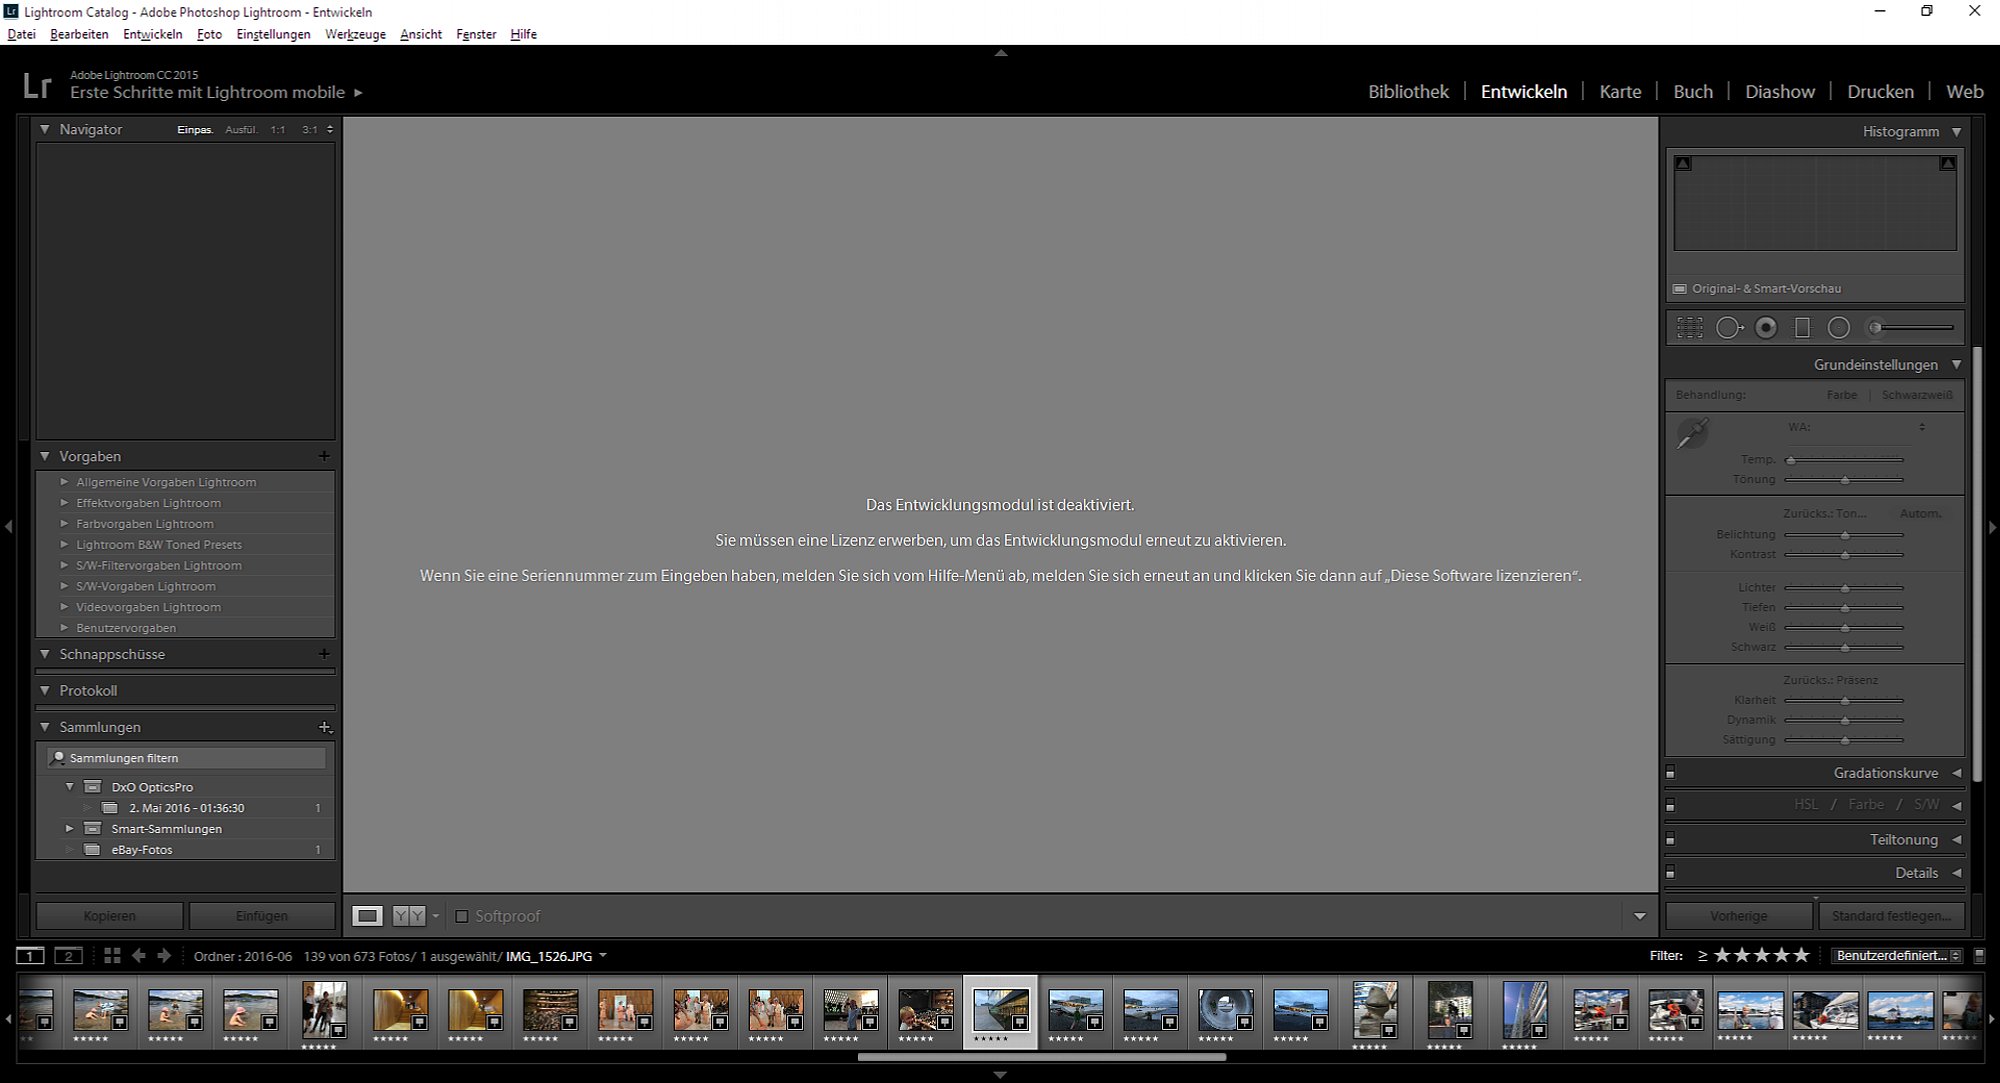Click the Before/After YY view icon
Image resolution: width=2000 pixels, height=1083 pixels.
408,916
